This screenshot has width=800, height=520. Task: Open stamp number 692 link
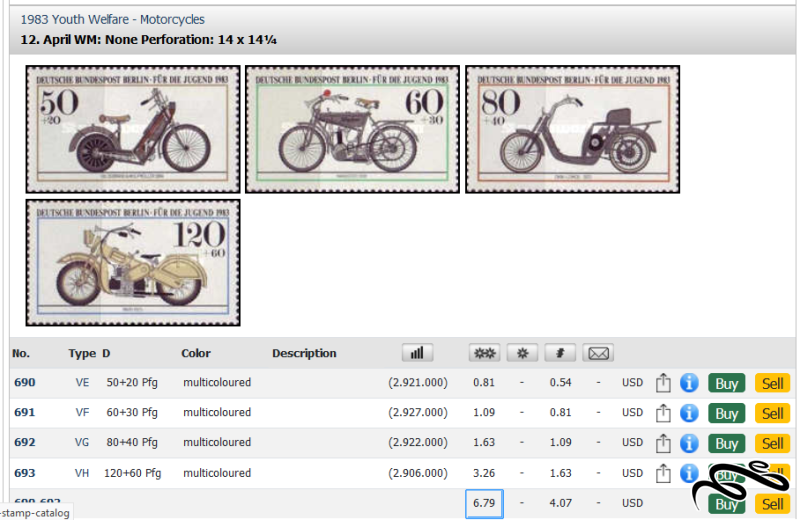pos(24,442)
